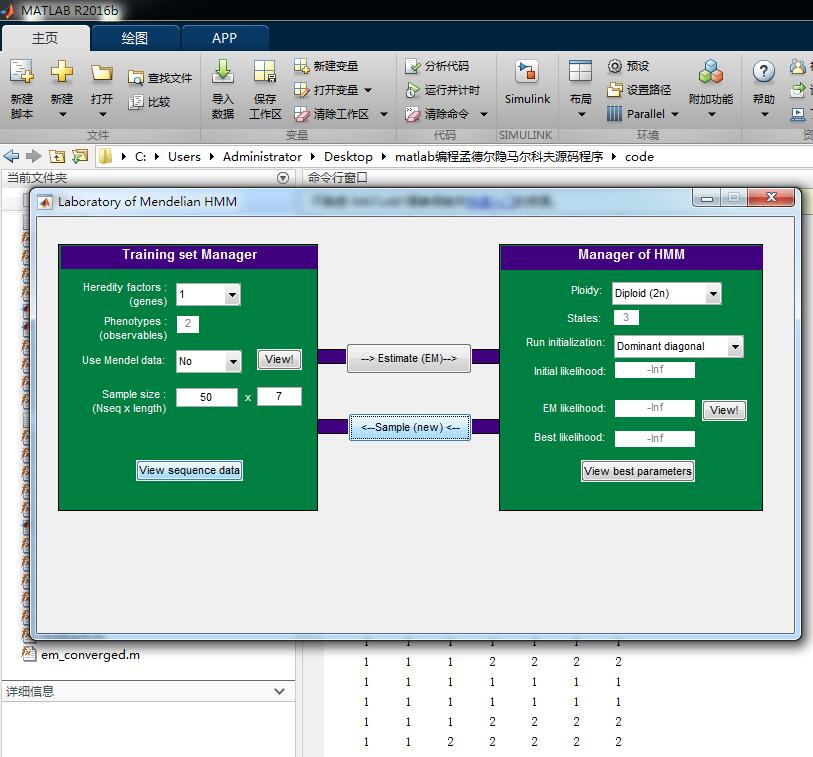Viewport: 813px width, 757px height.
Task: Click the Open (打开) folder icon
Action: [x=102, y=73]
